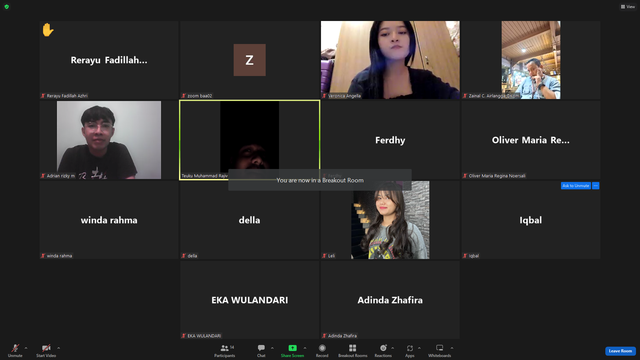Select Leli's video tile
Image resolution: width=640 pixels, height=360 pixels.
(390, 220)
